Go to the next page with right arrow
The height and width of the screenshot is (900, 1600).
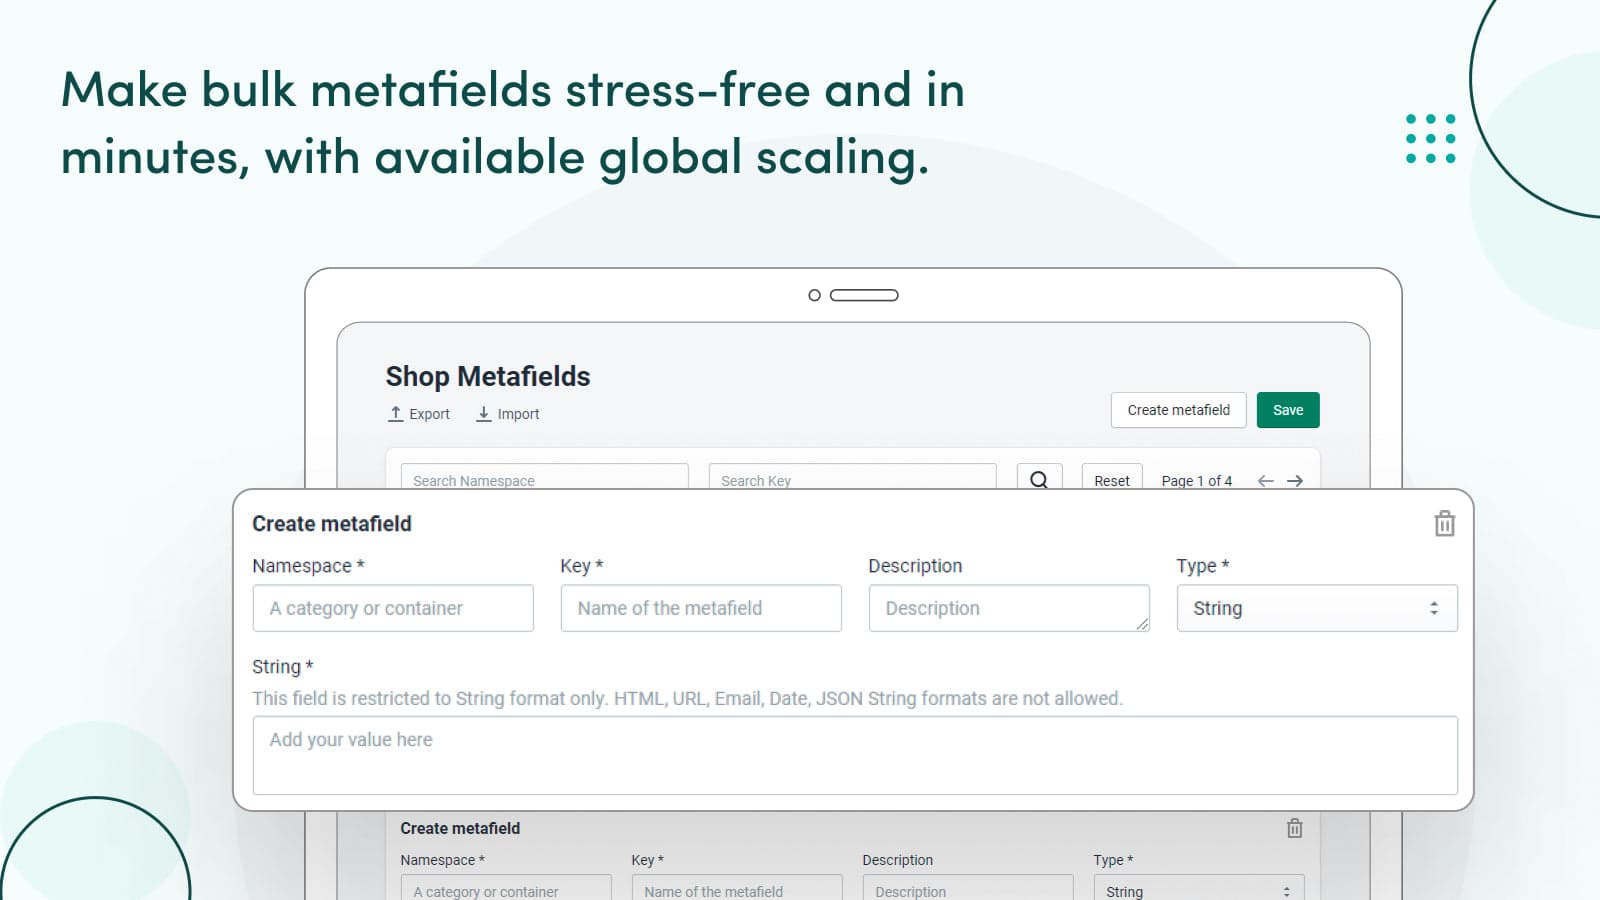(1295, 481)
